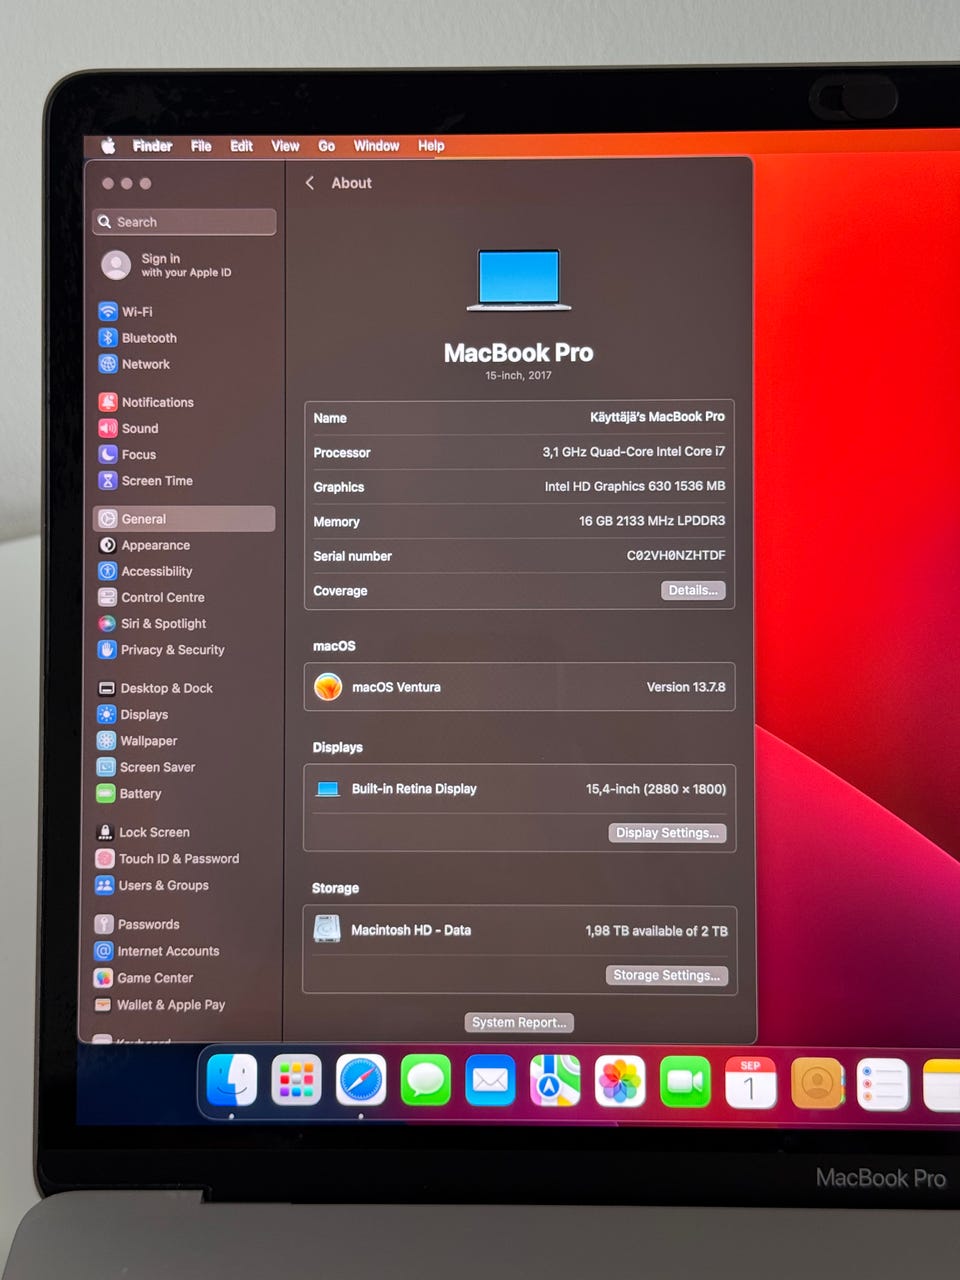Open Reminders from the Dock

coord(883,1085)
